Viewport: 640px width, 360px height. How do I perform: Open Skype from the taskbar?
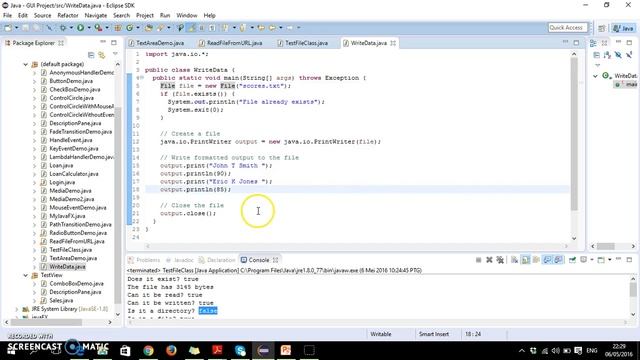240,350
